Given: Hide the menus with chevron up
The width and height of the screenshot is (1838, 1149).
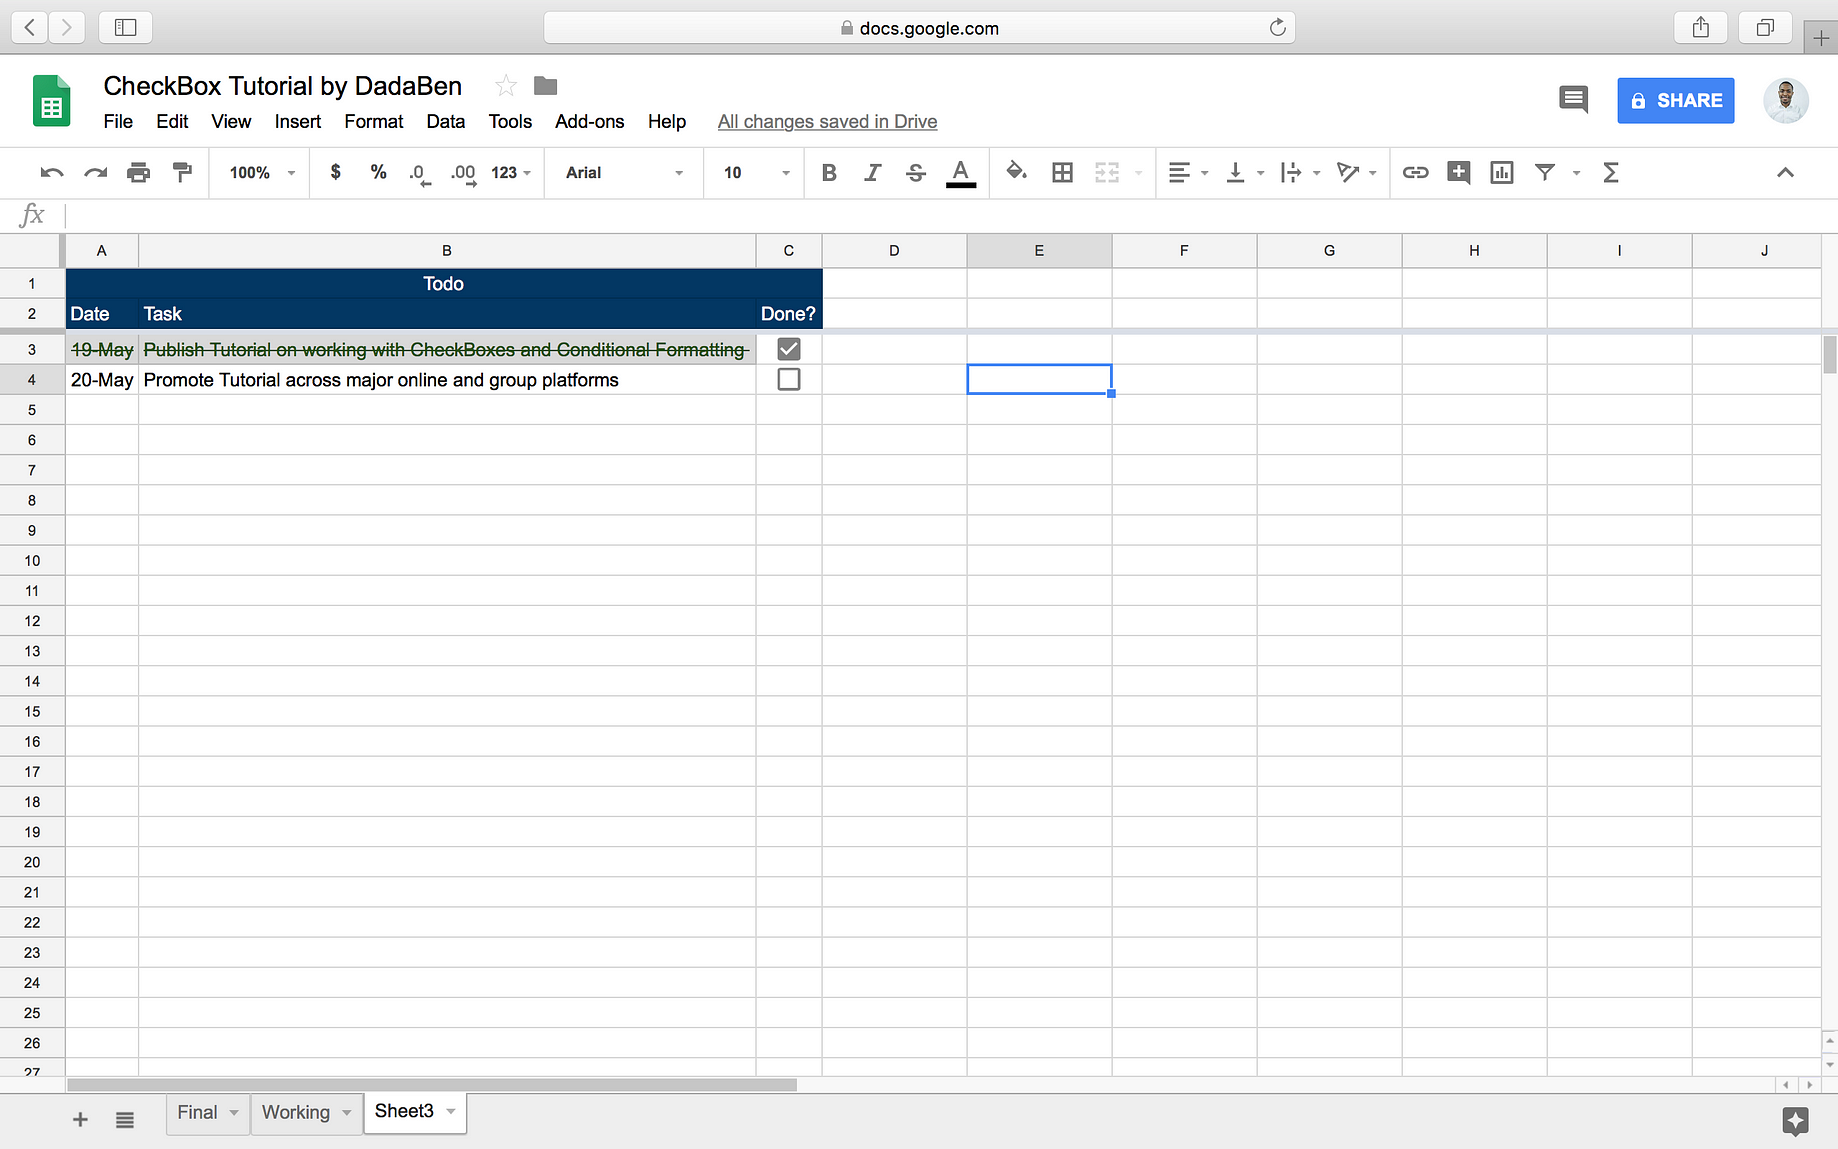Looking at the screenshot, I should 1785,172.
